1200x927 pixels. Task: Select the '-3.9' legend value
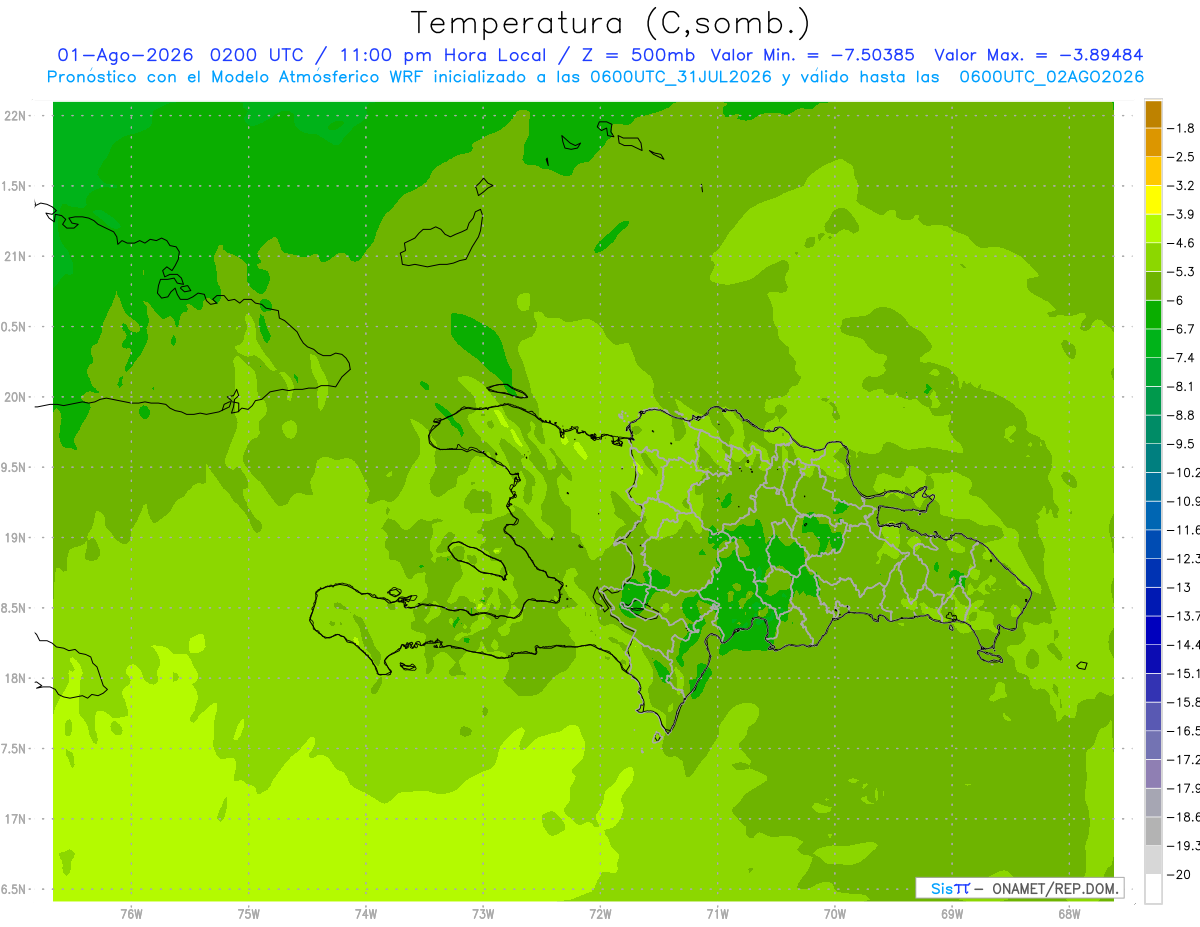coord(1182,215)
